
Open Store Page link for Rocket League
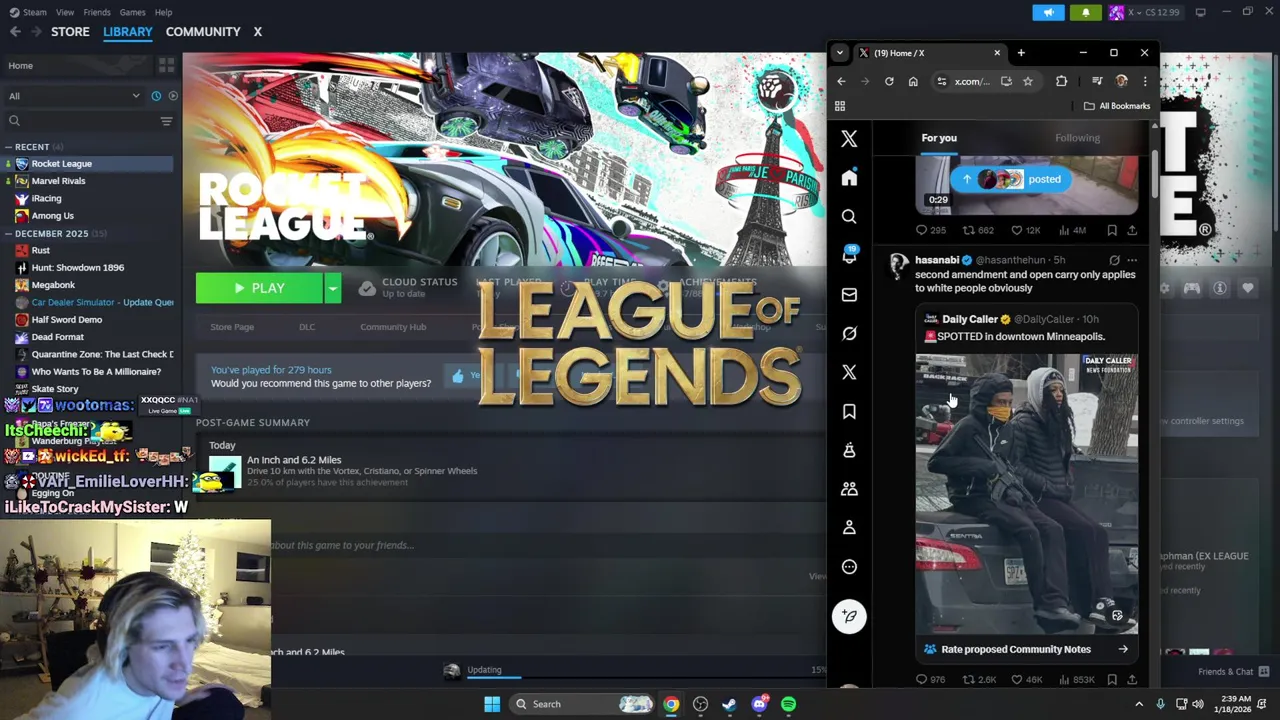click(232, 327)
